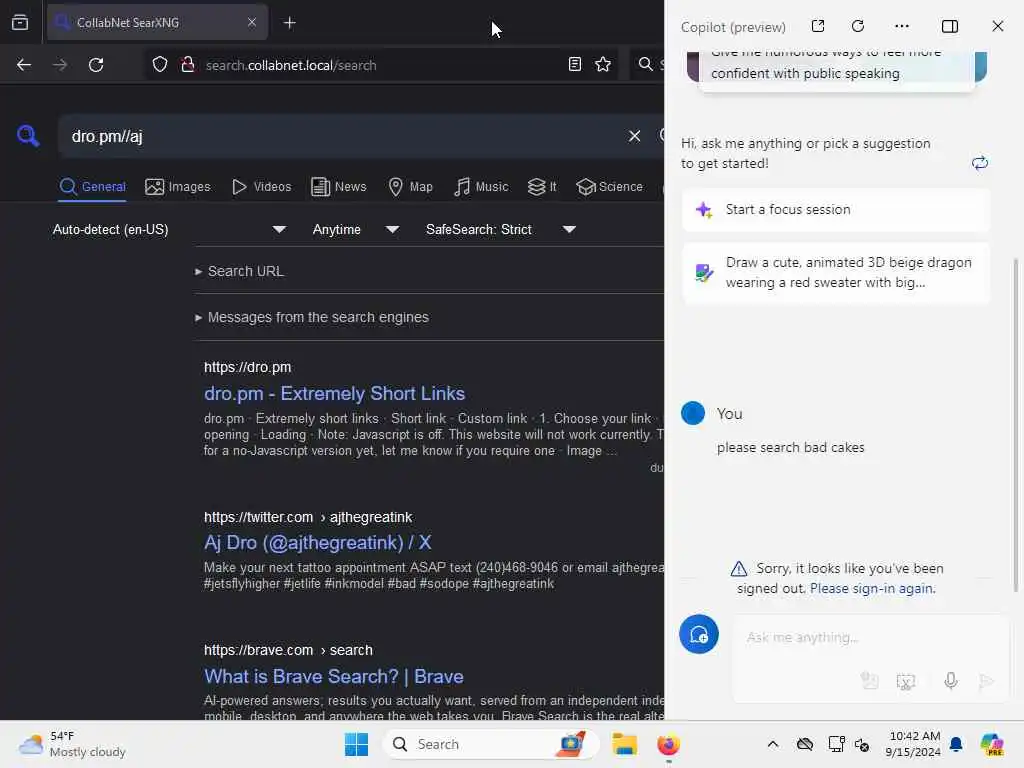Select the Draw a cute dragon suggestion

836,272
